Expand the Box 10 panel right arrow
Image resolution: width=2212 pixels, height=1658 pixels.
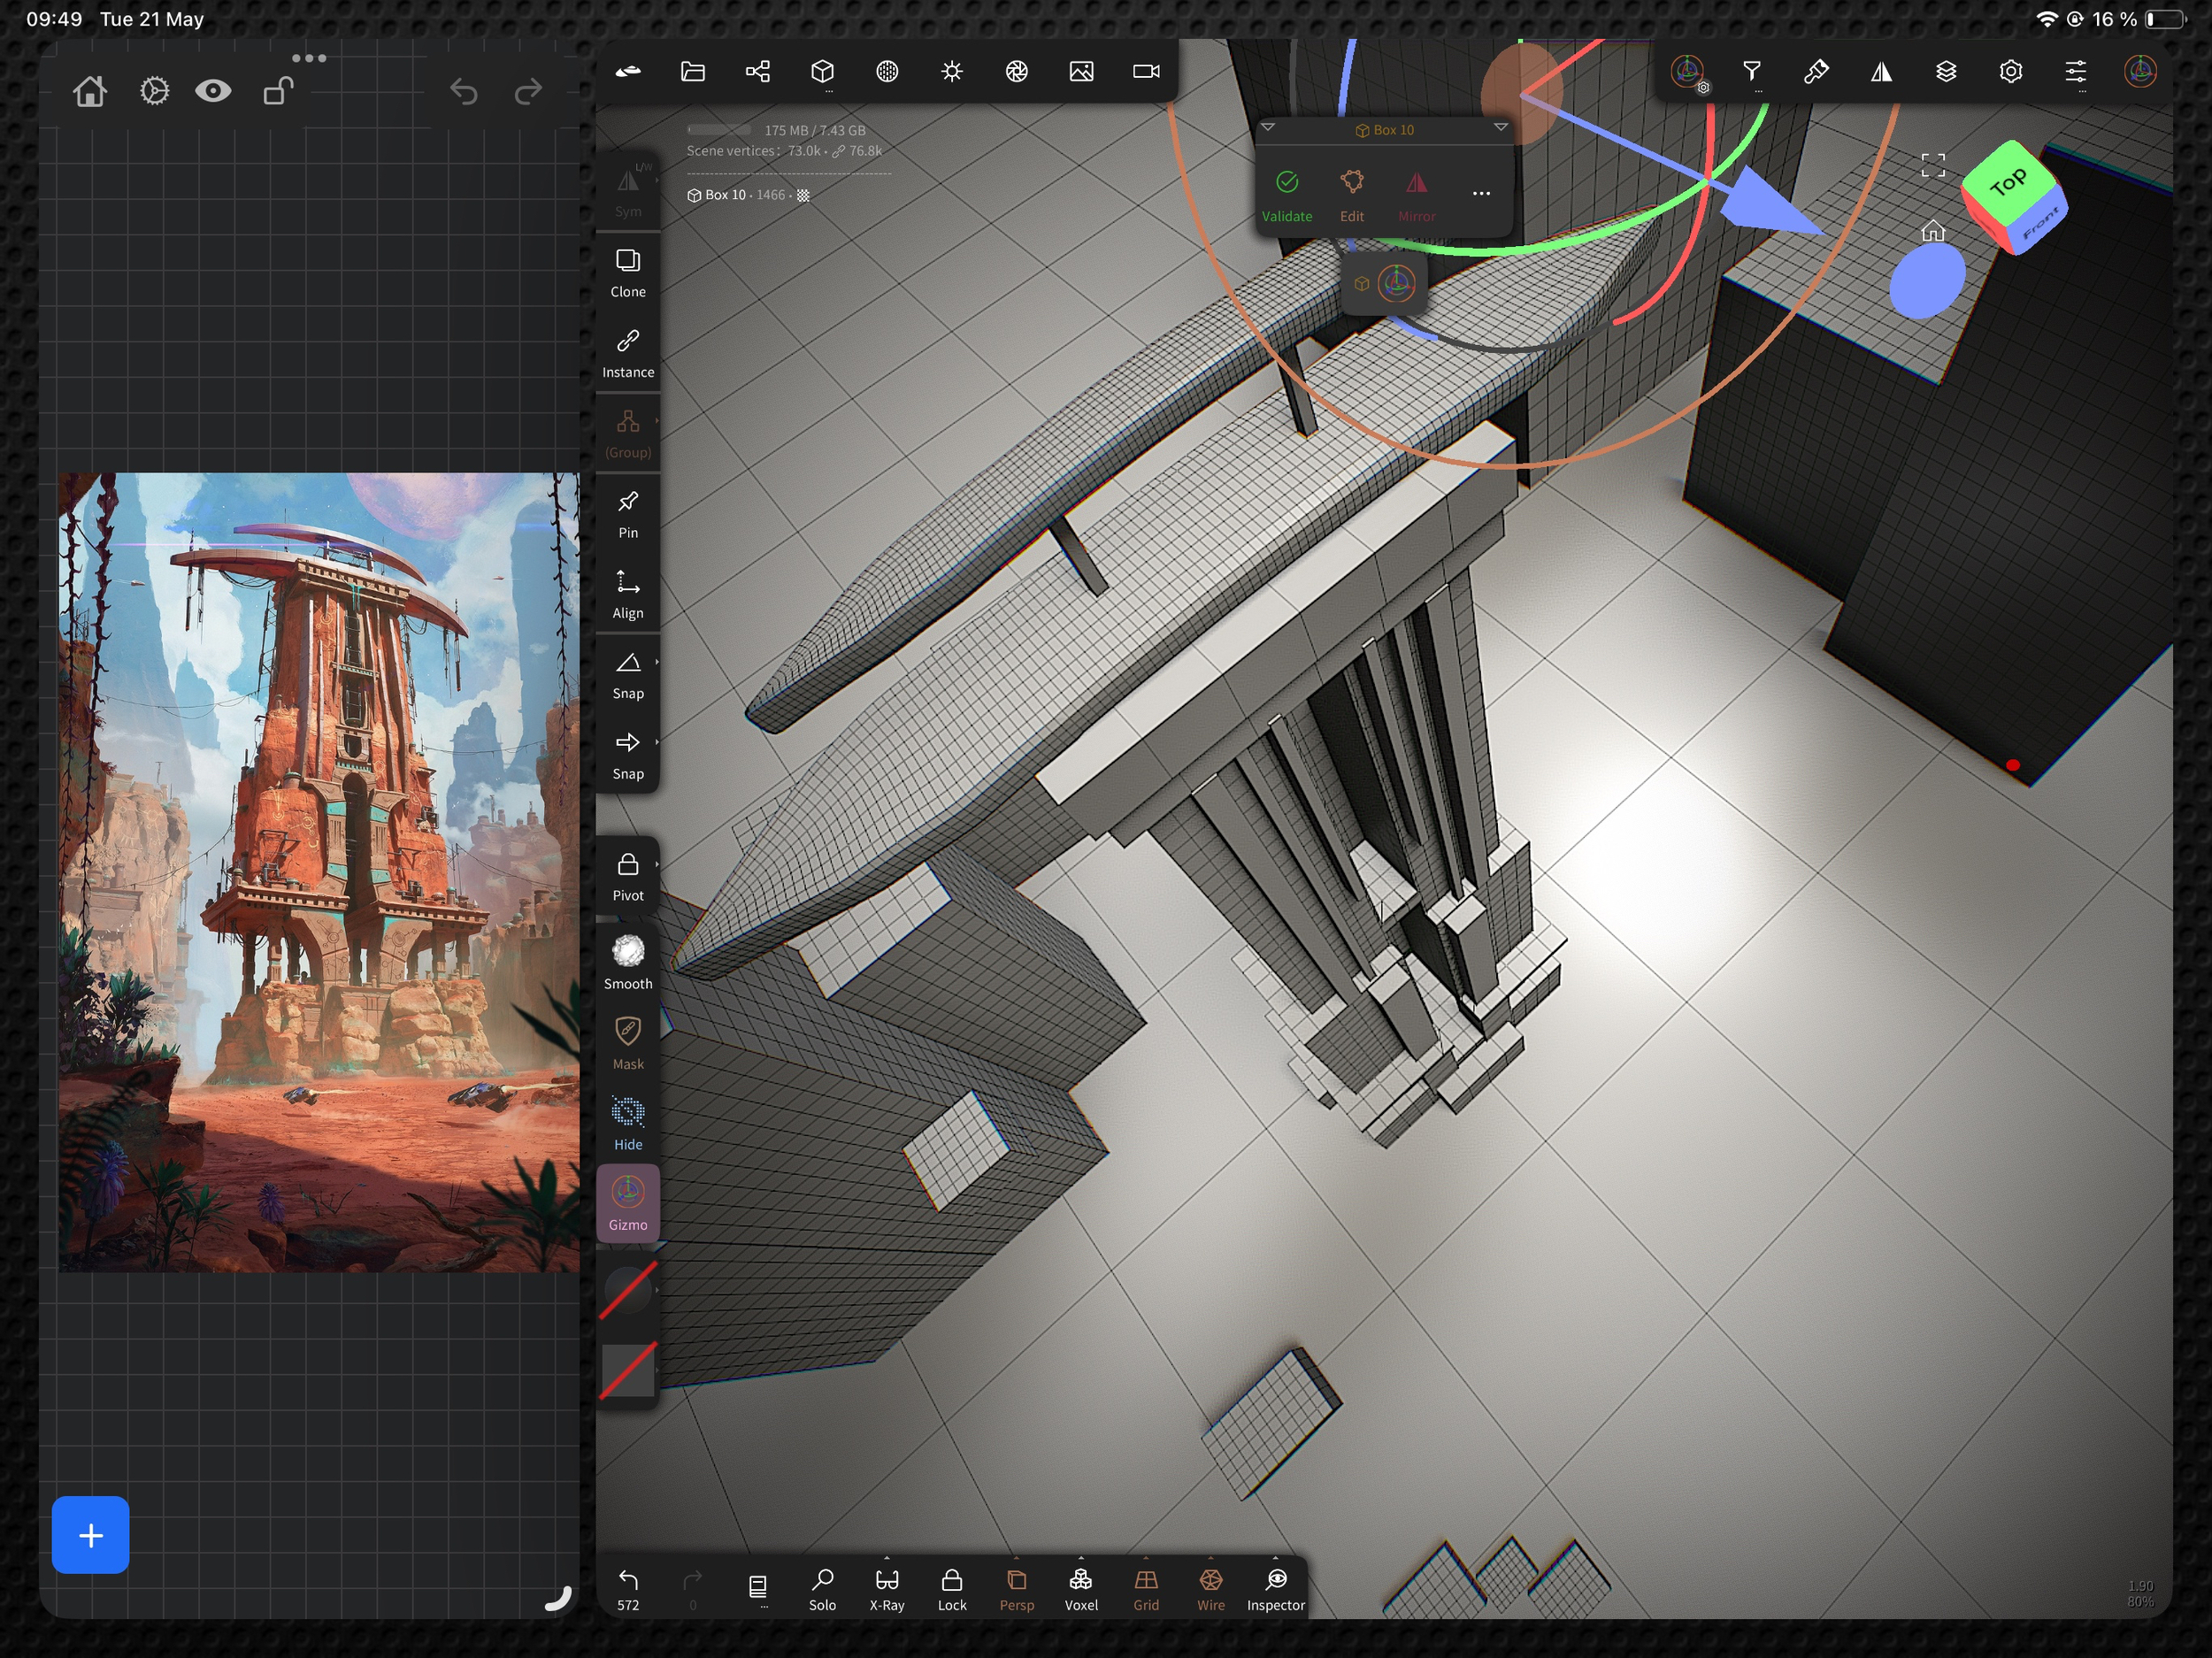coord(1500,128)
